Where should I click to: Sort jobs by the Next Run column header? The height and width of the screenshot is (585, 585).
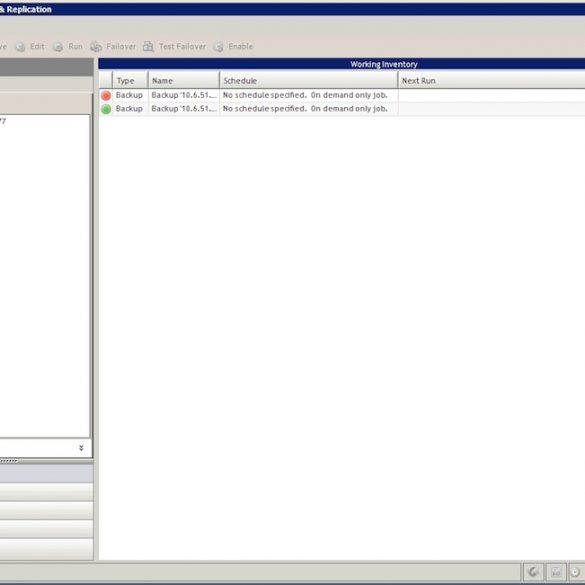[491, 81]
